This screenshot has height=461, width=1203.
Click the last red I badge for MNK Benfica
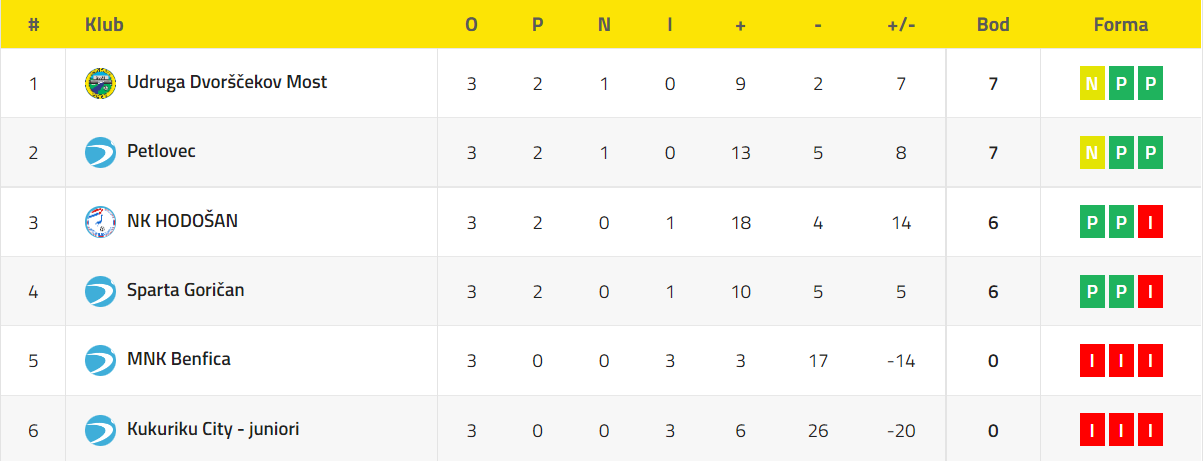pos(1151,361)
